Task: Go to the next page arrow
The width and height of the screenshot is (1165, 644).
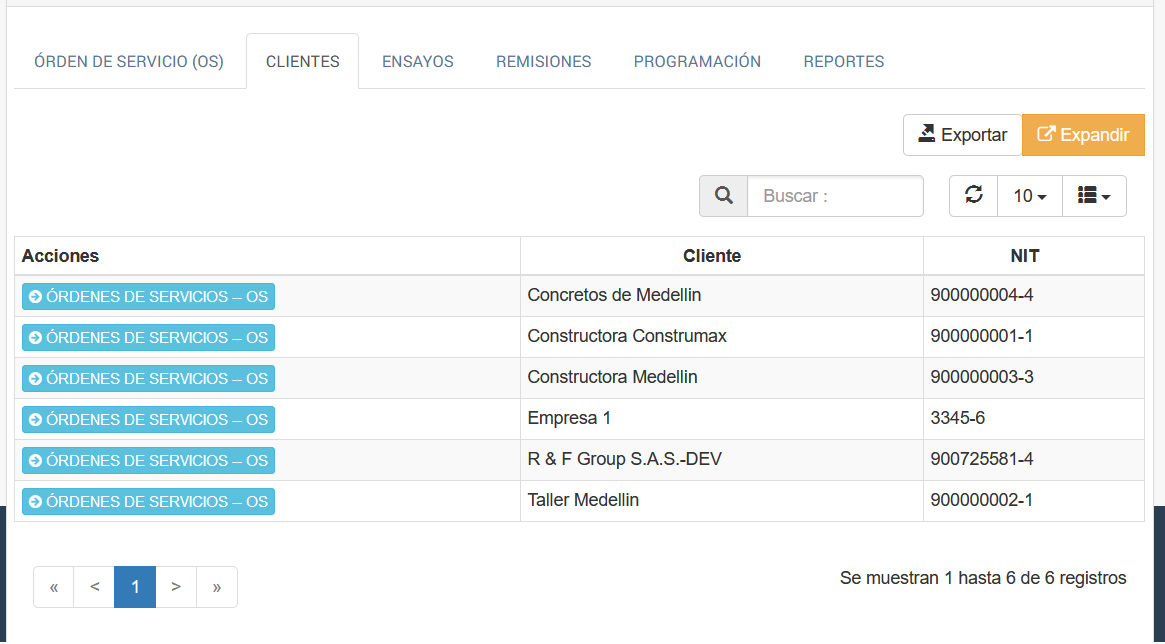Action: 176,587
